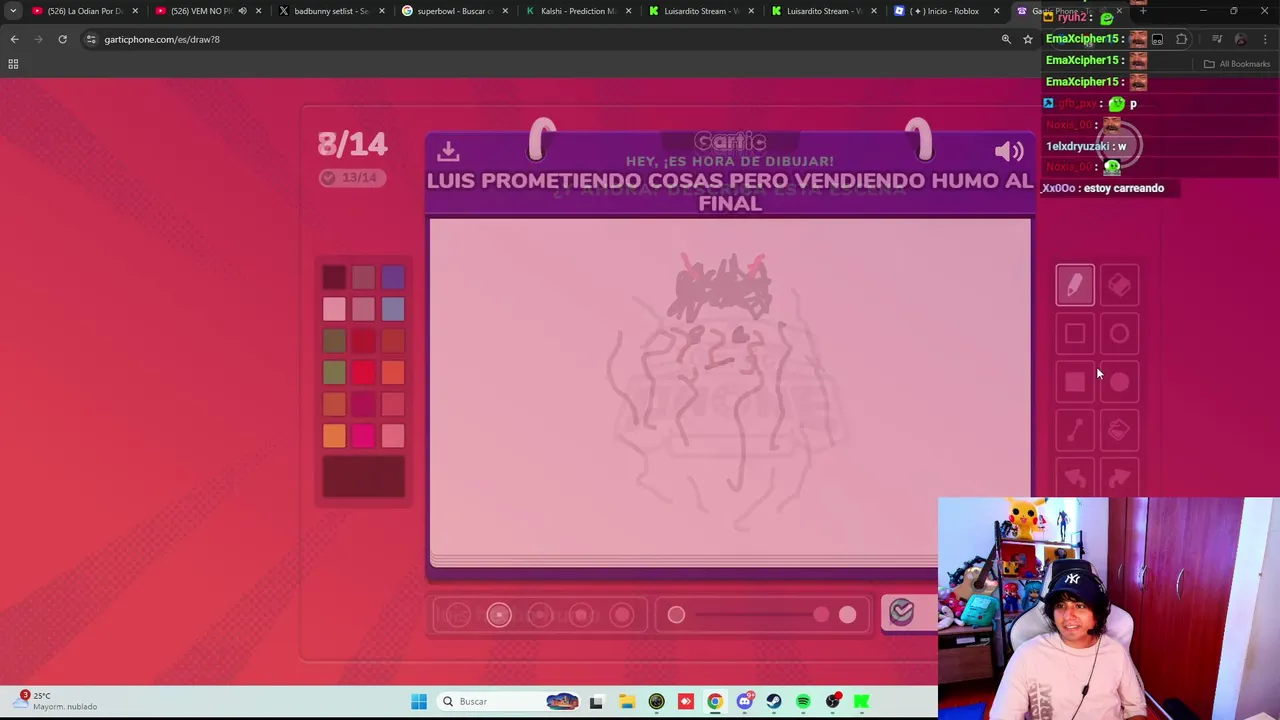
Task: Pick the light gray color swatch
Action: click(x=363, y=309)
